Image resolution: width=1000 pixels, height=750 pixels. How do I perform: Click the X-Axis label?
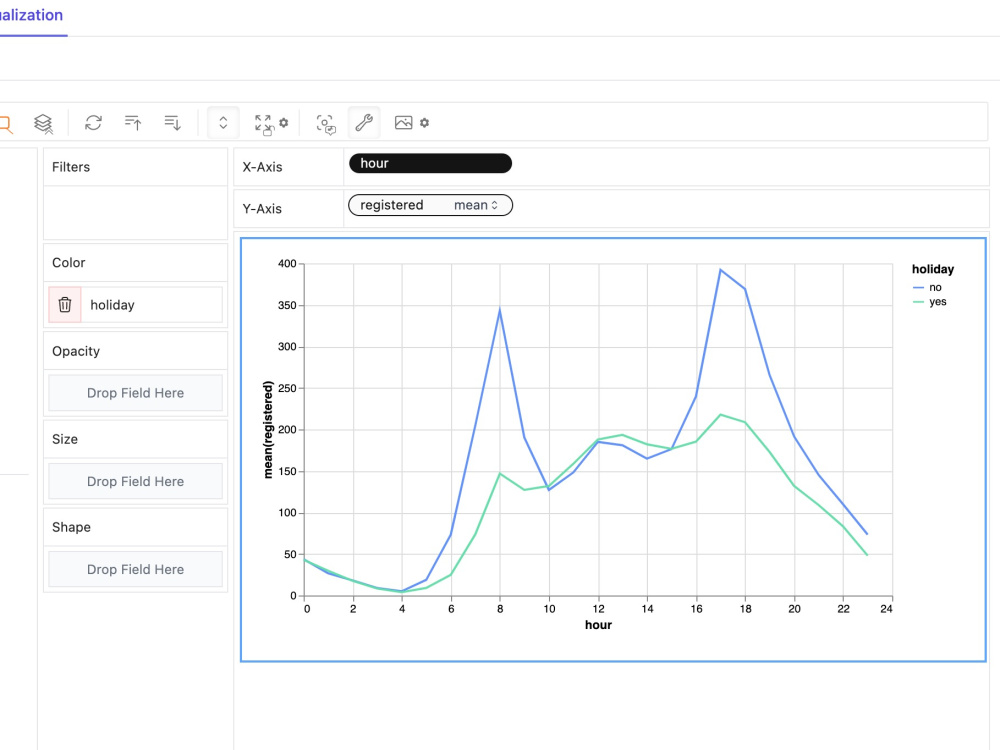(x=262, y=167)
